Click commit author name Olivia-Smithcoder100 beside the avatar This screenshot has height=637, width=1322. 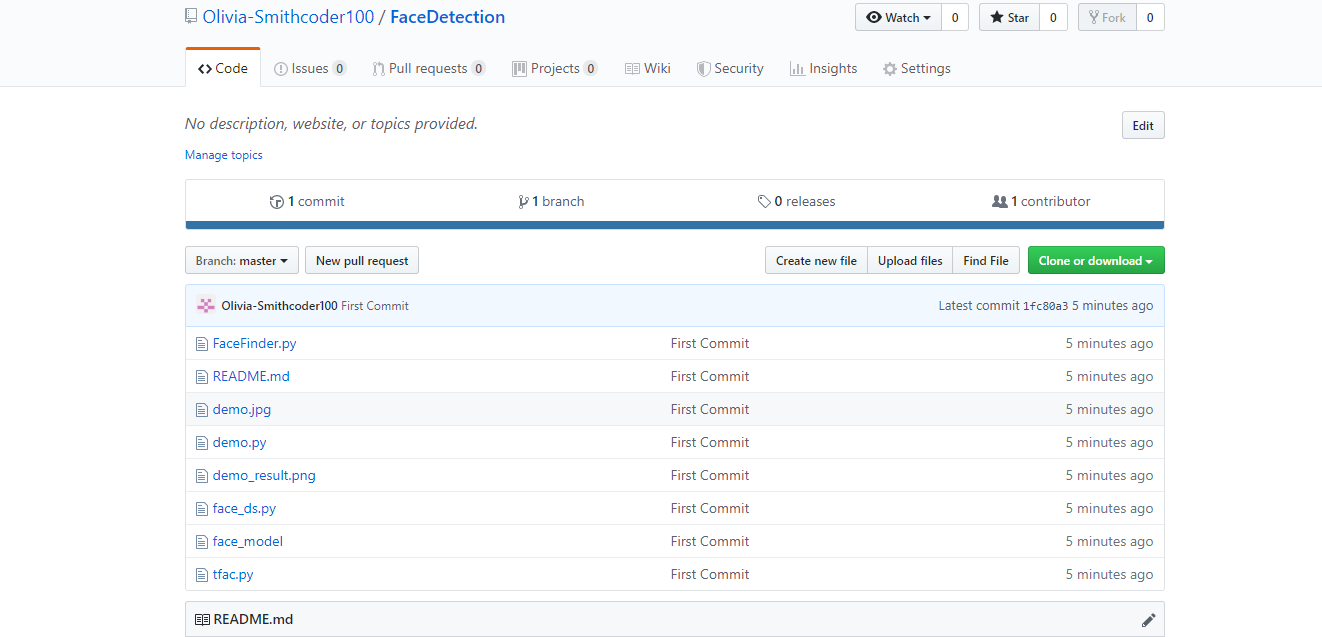click(x=279, y=306)
